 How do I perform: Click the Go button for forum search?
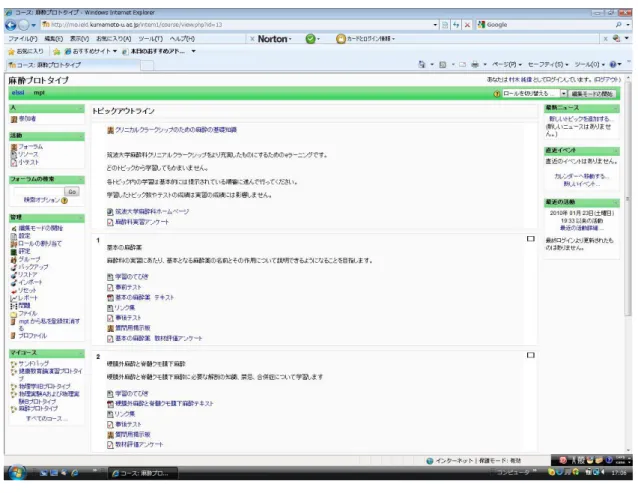click(72, 192)
